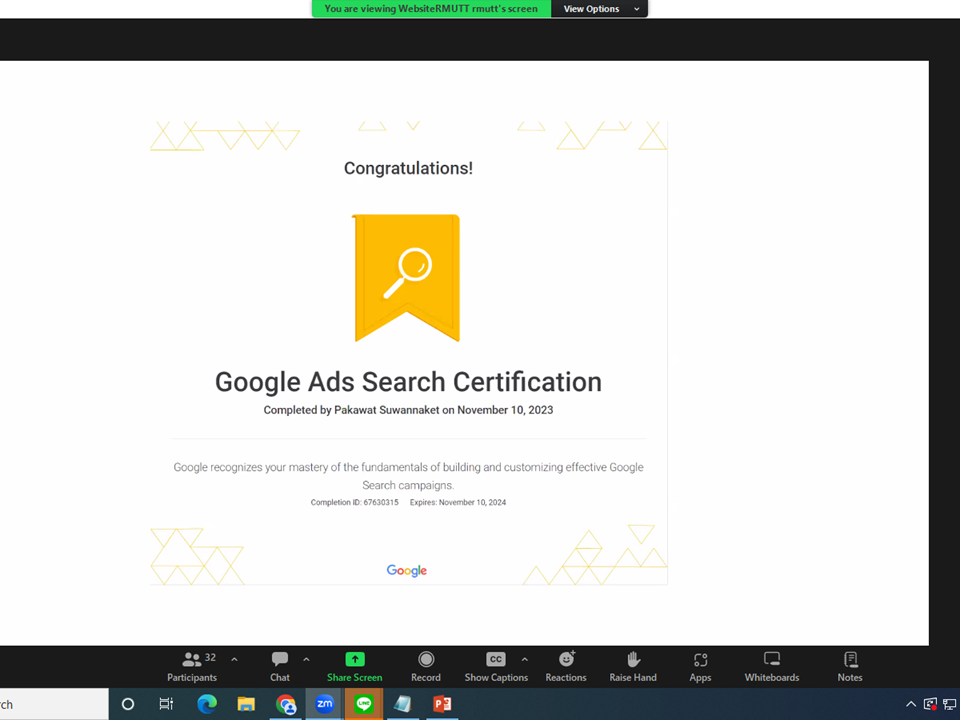
Task: Open File Explorer from the taskbar
Action: (x=246, y=704)
